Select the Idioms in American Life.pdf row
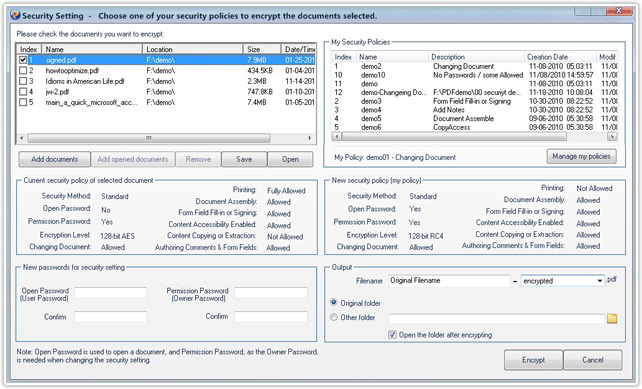642x389 pixels. tap(166, 81)
